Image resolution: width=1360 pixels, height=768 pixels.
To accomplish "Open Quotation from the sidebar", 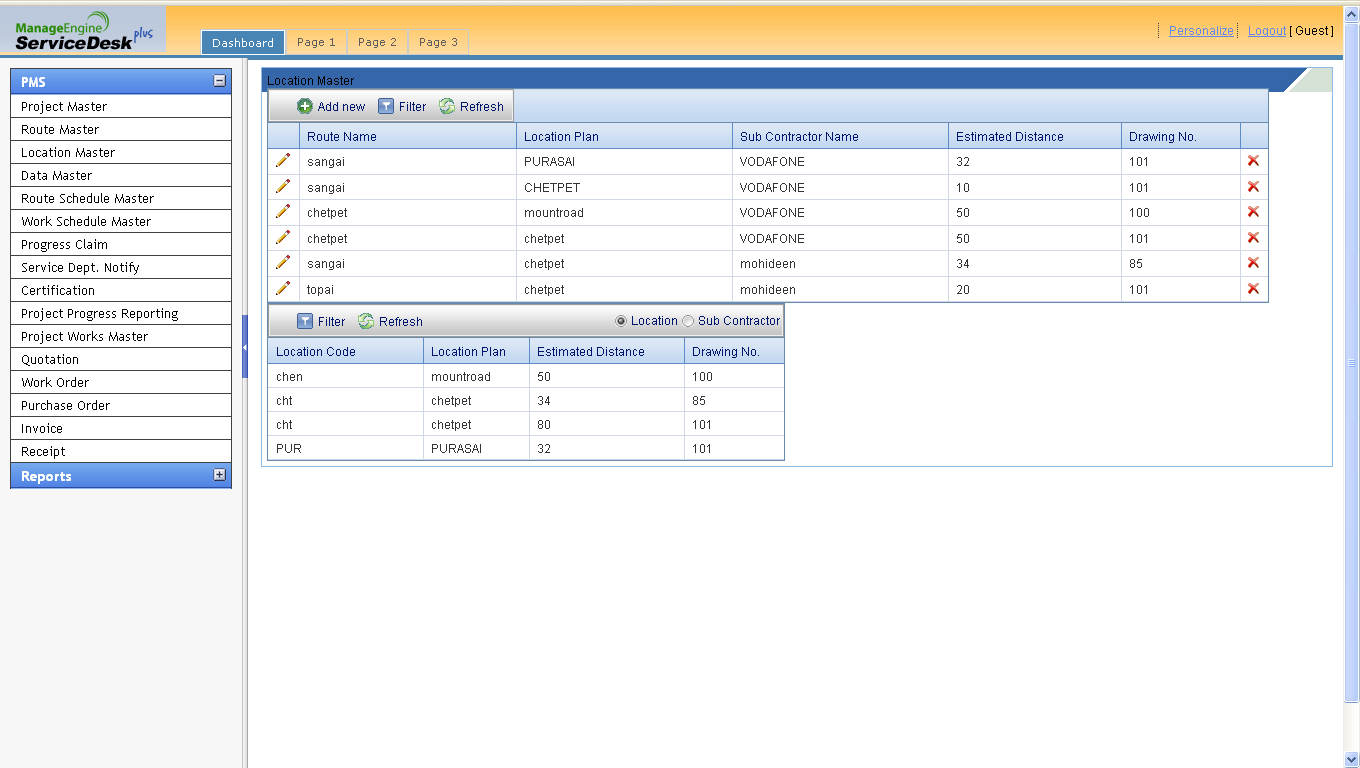I will tap(121, 359).
